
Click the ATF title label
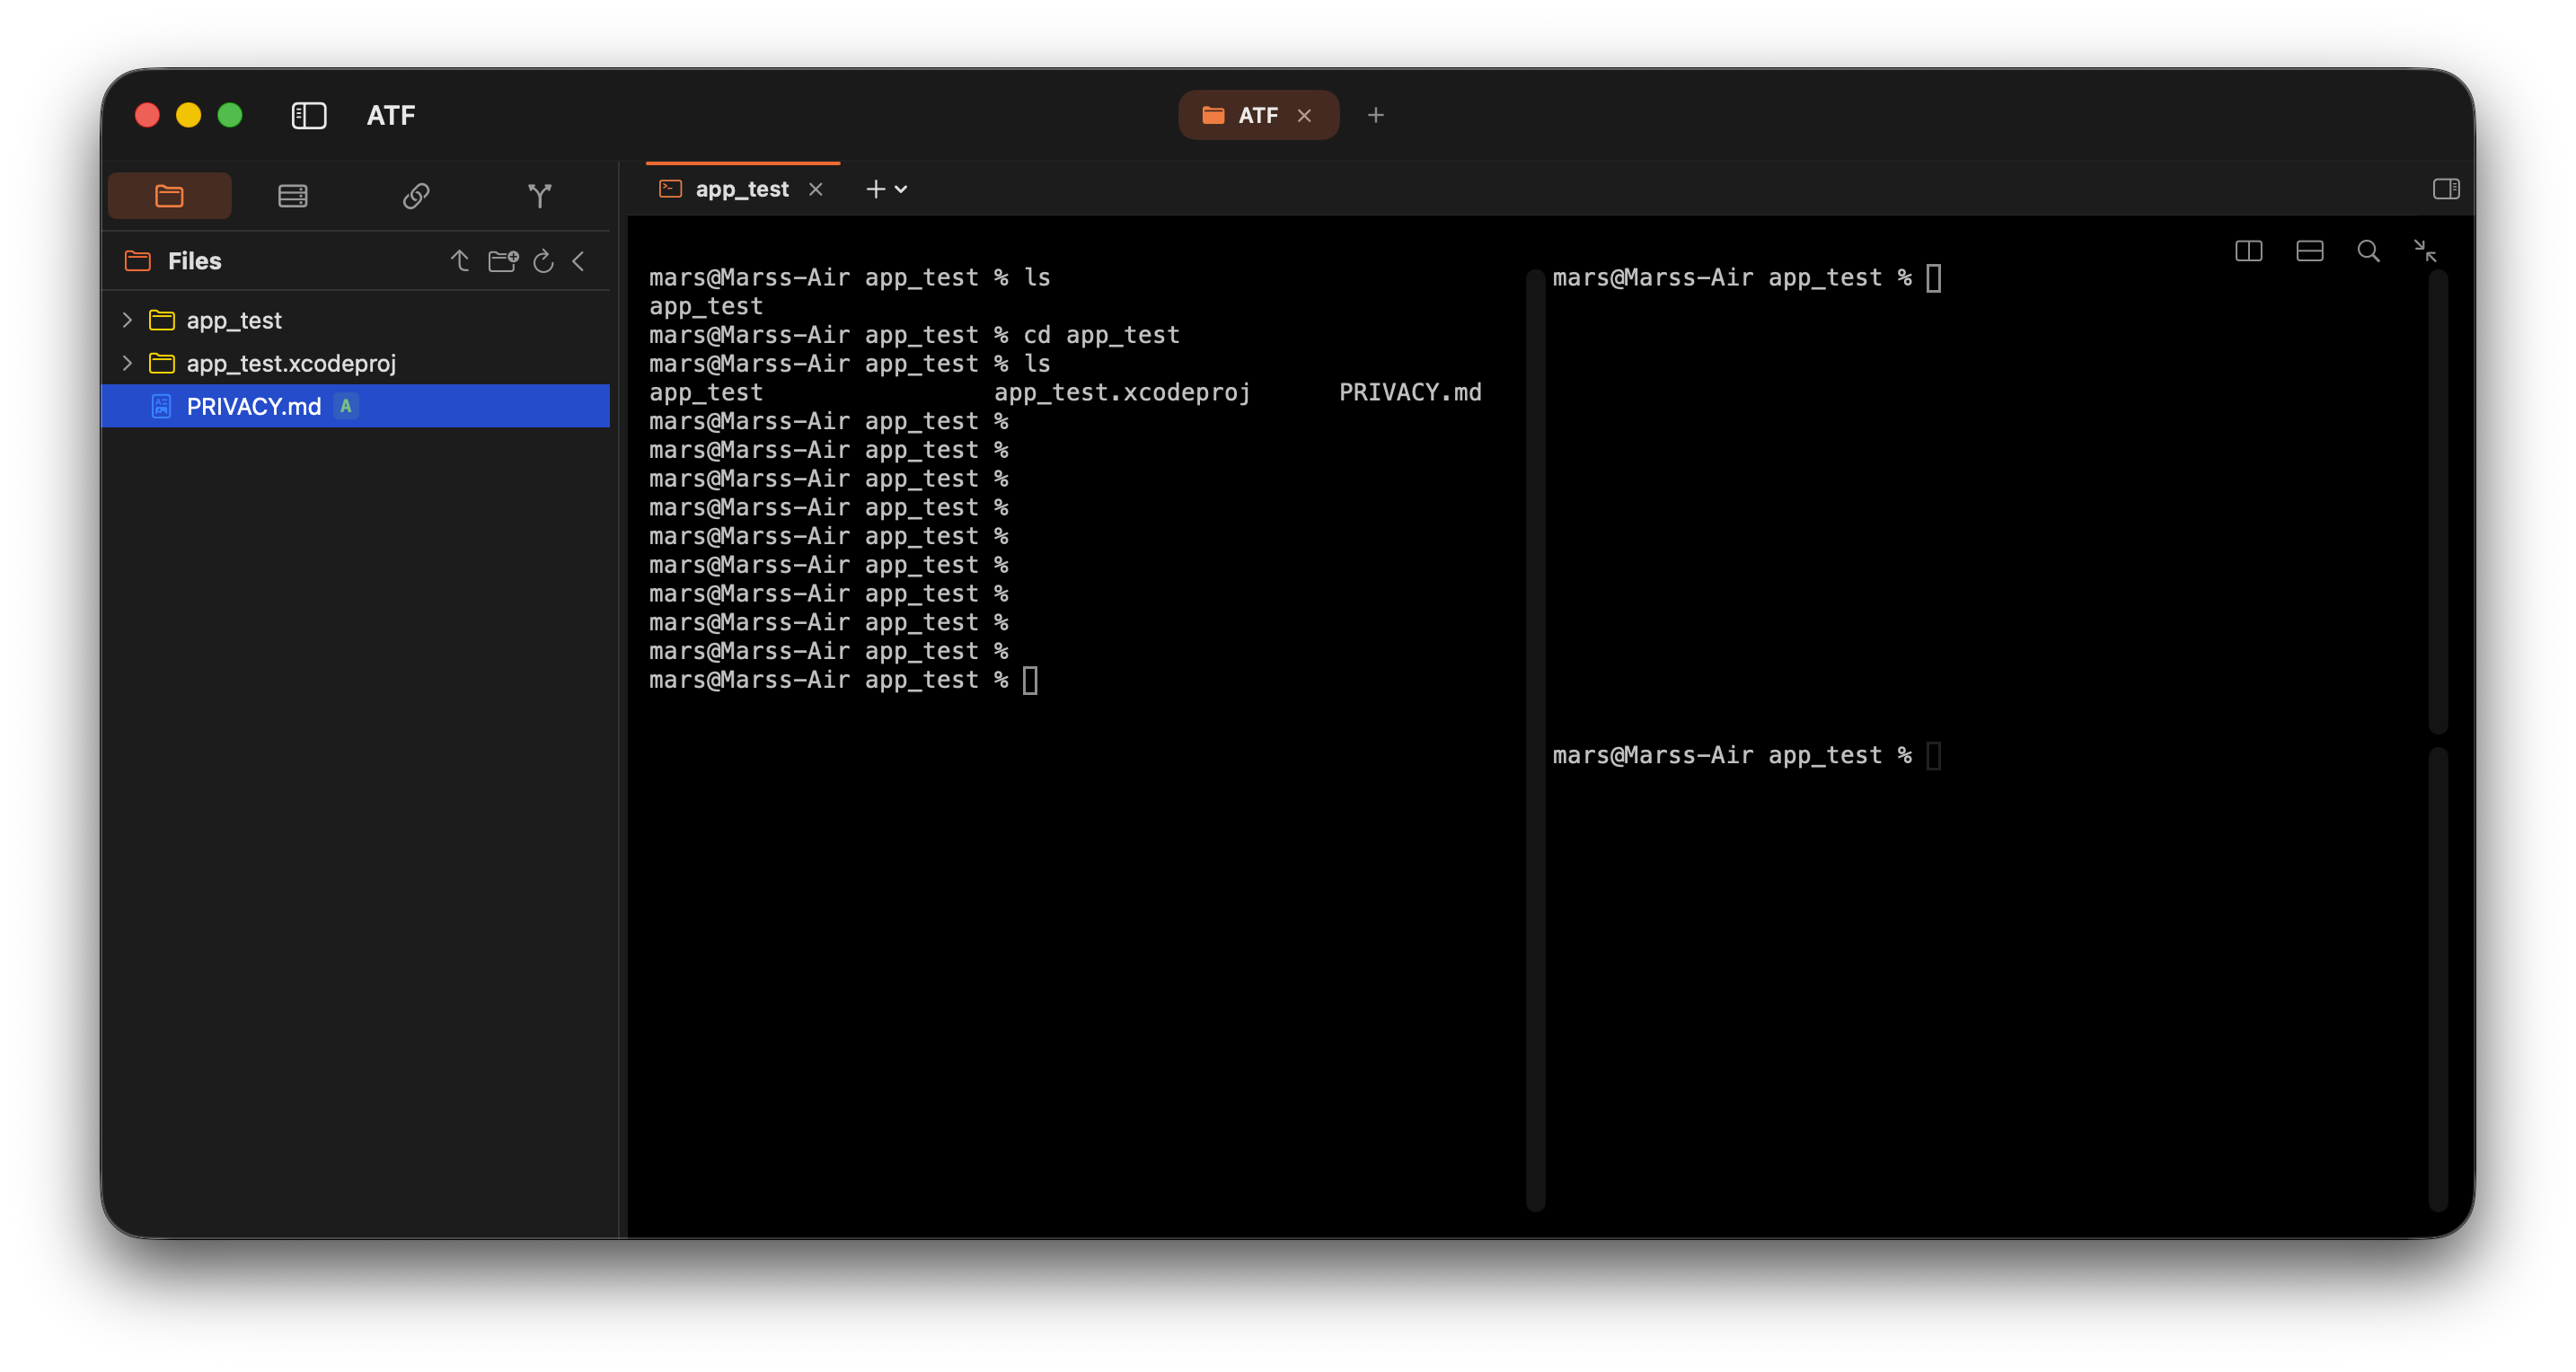point(391,115)
